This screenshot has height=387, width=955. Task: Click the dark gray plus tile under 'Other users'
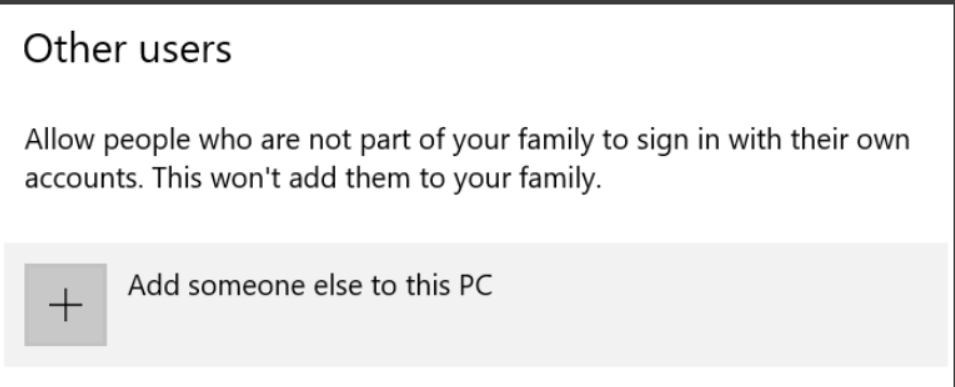click(x=65, y=305)
